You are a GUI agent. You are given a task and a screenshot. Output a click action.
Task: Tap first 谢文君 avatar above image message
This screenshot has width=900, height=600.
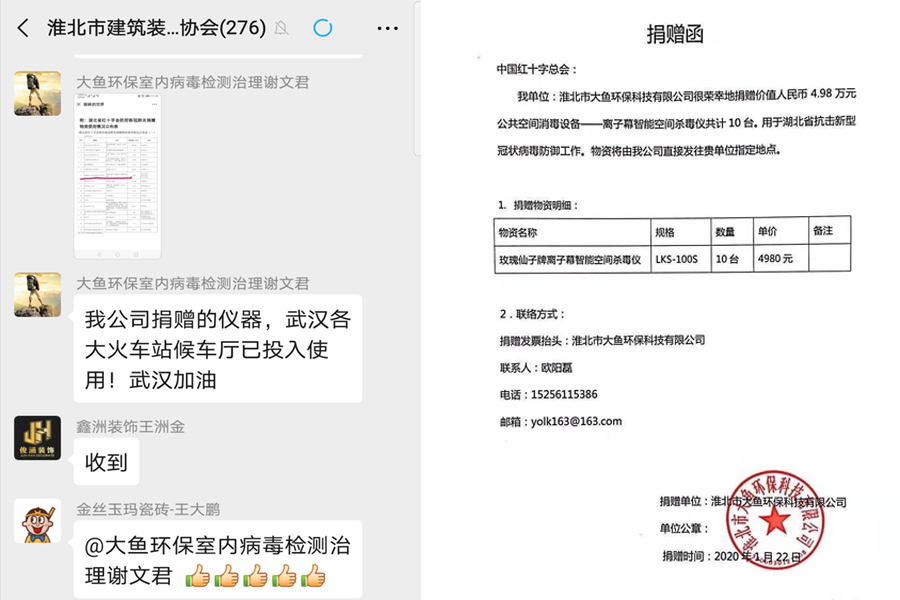tap(37, 94)
